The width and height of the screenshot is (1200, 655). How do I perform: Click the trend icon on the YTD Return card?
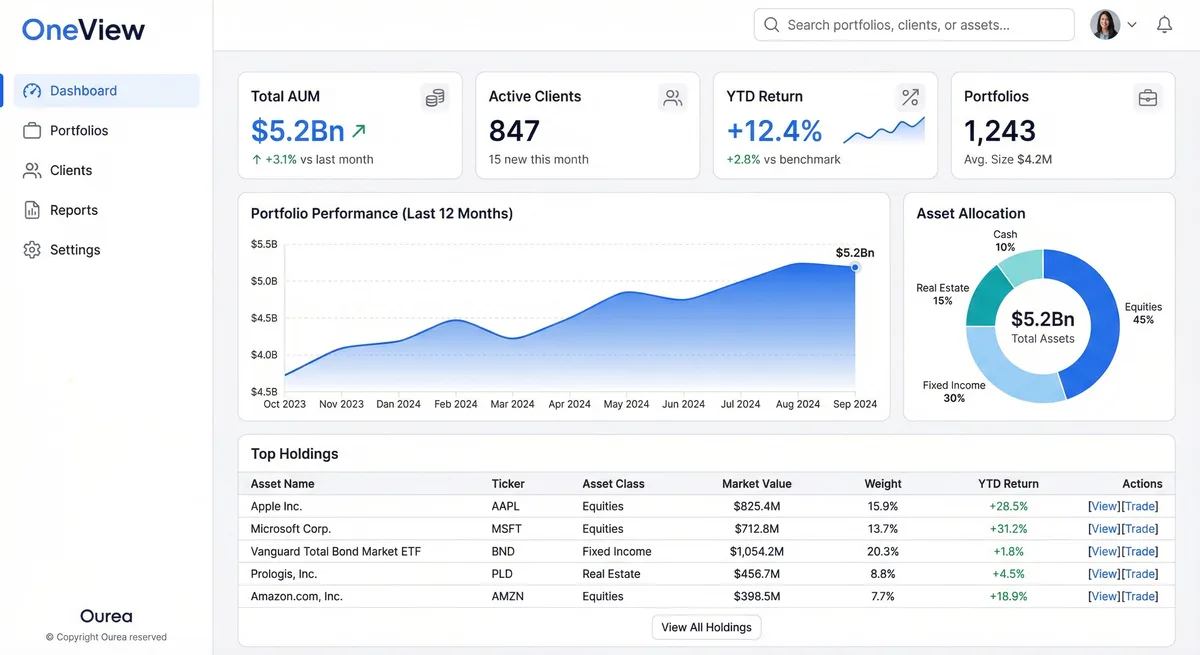pyautogui.click(x=910, y=97)
